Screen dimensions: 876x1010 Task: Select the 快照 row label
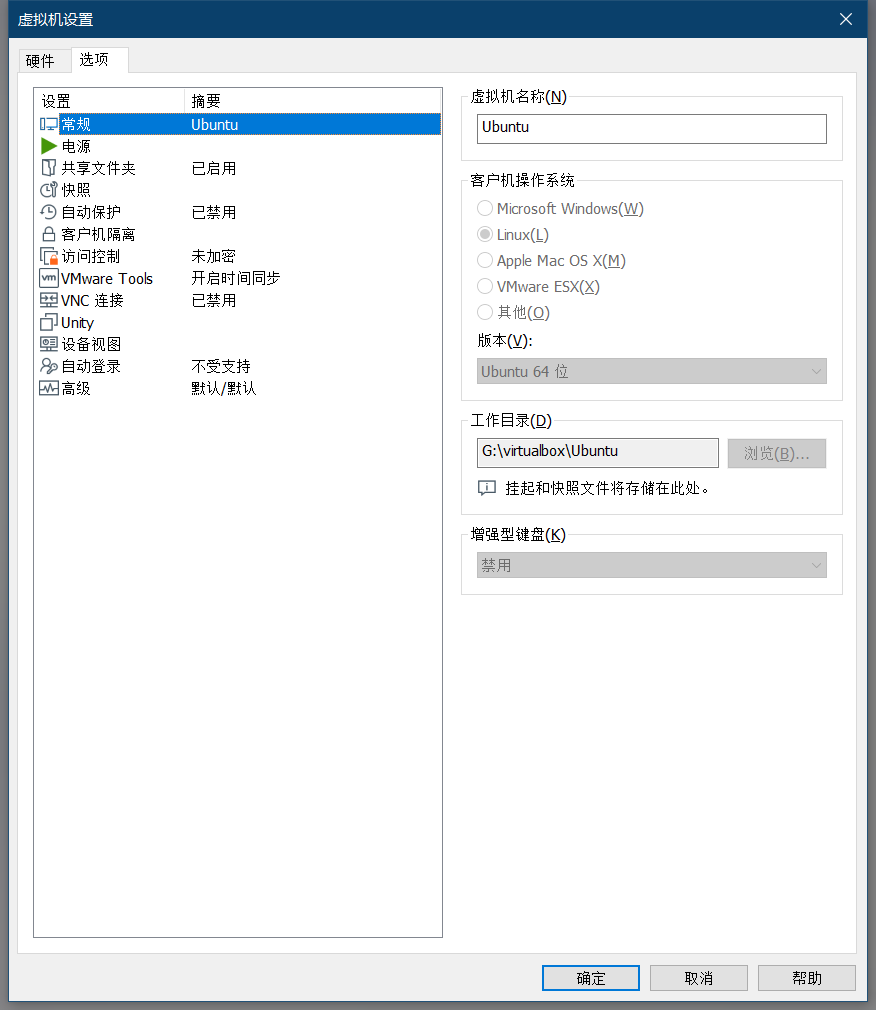[76, 190]
